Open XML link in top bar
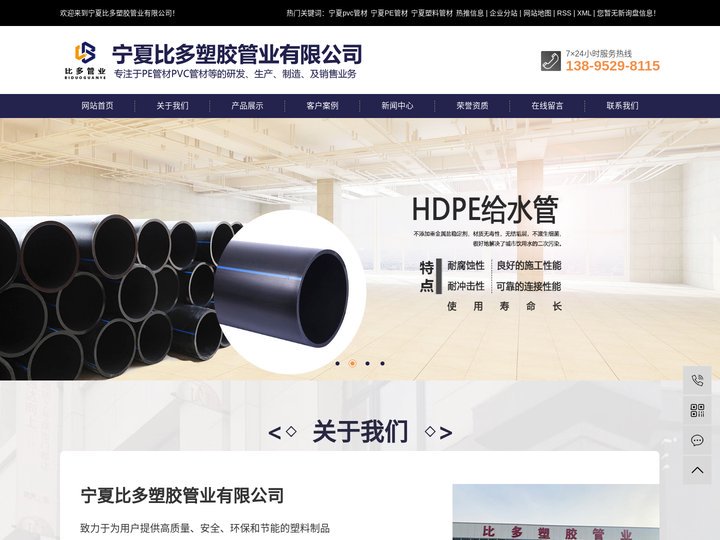This screenshot has width=720, height=540. tap(584, 13)
